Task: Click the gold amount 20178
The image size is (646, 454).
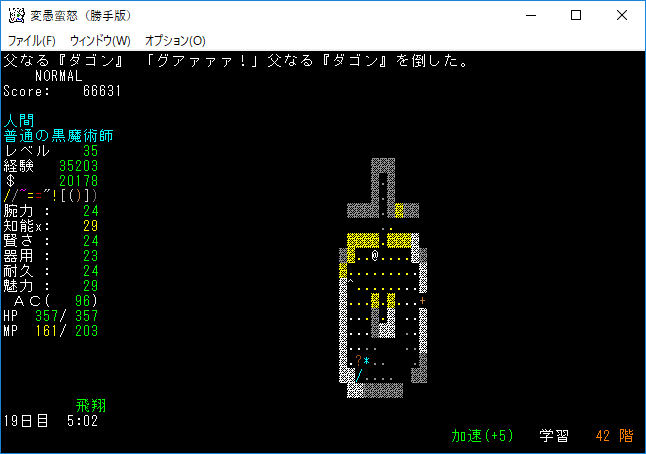Action: coord(78,181)
